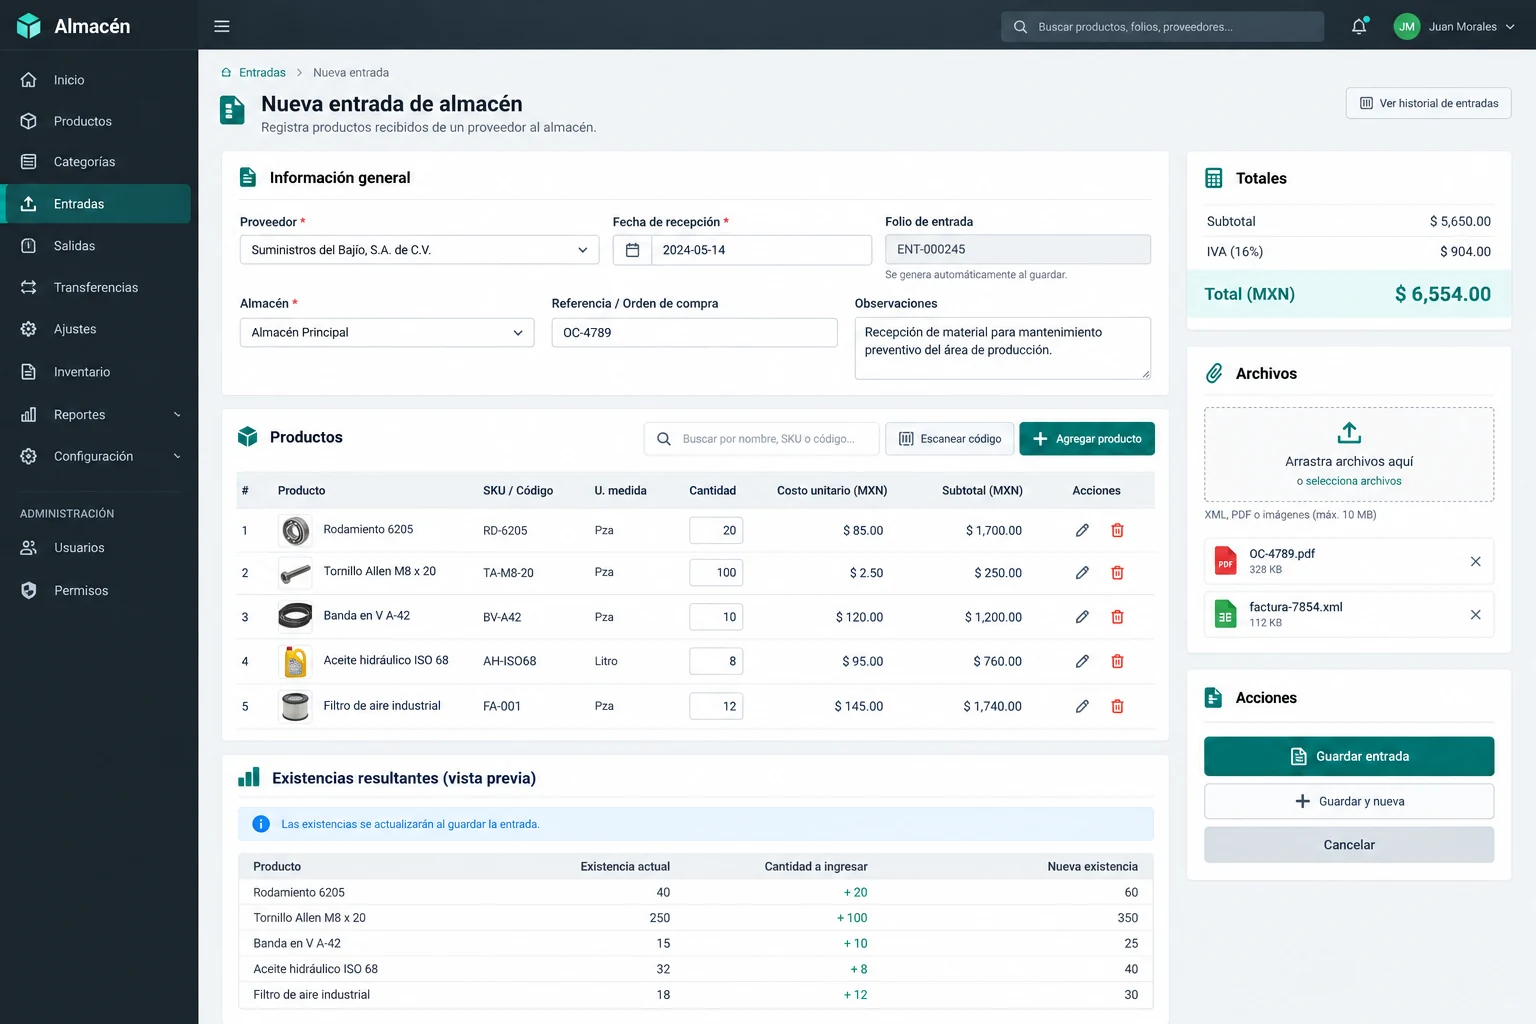Open Ver historial de entradas
Screen dimensions: 1536x1024
click(1428, 103)
